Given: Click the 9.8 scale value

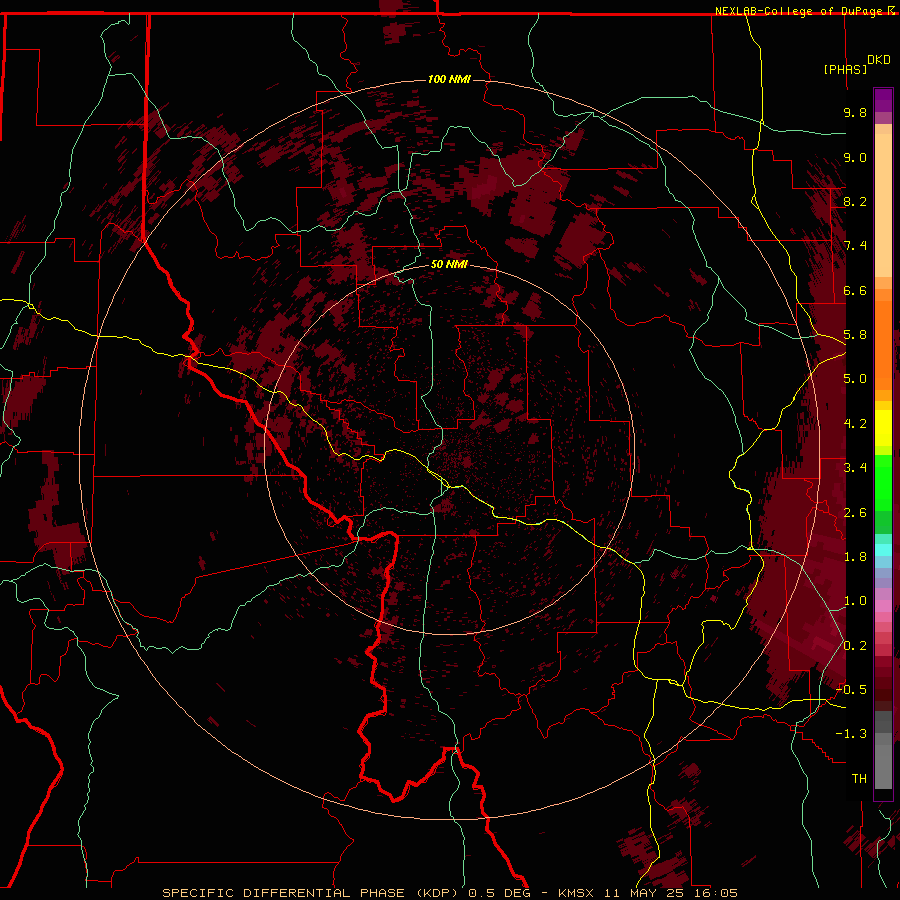Looking at the screenshot, I should point(855,112).
